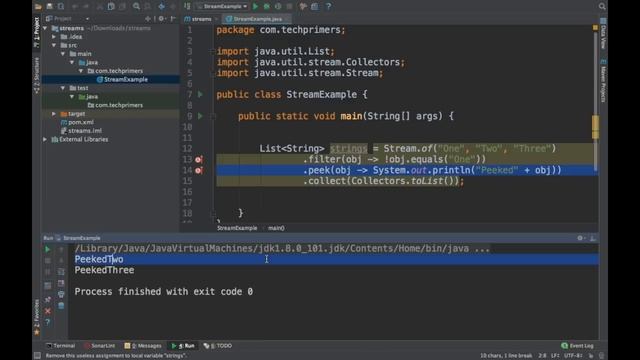This screenshot has height=360, width=640.
Task: Select pom.xml in the project tree
Action: (x=77, y=122)
